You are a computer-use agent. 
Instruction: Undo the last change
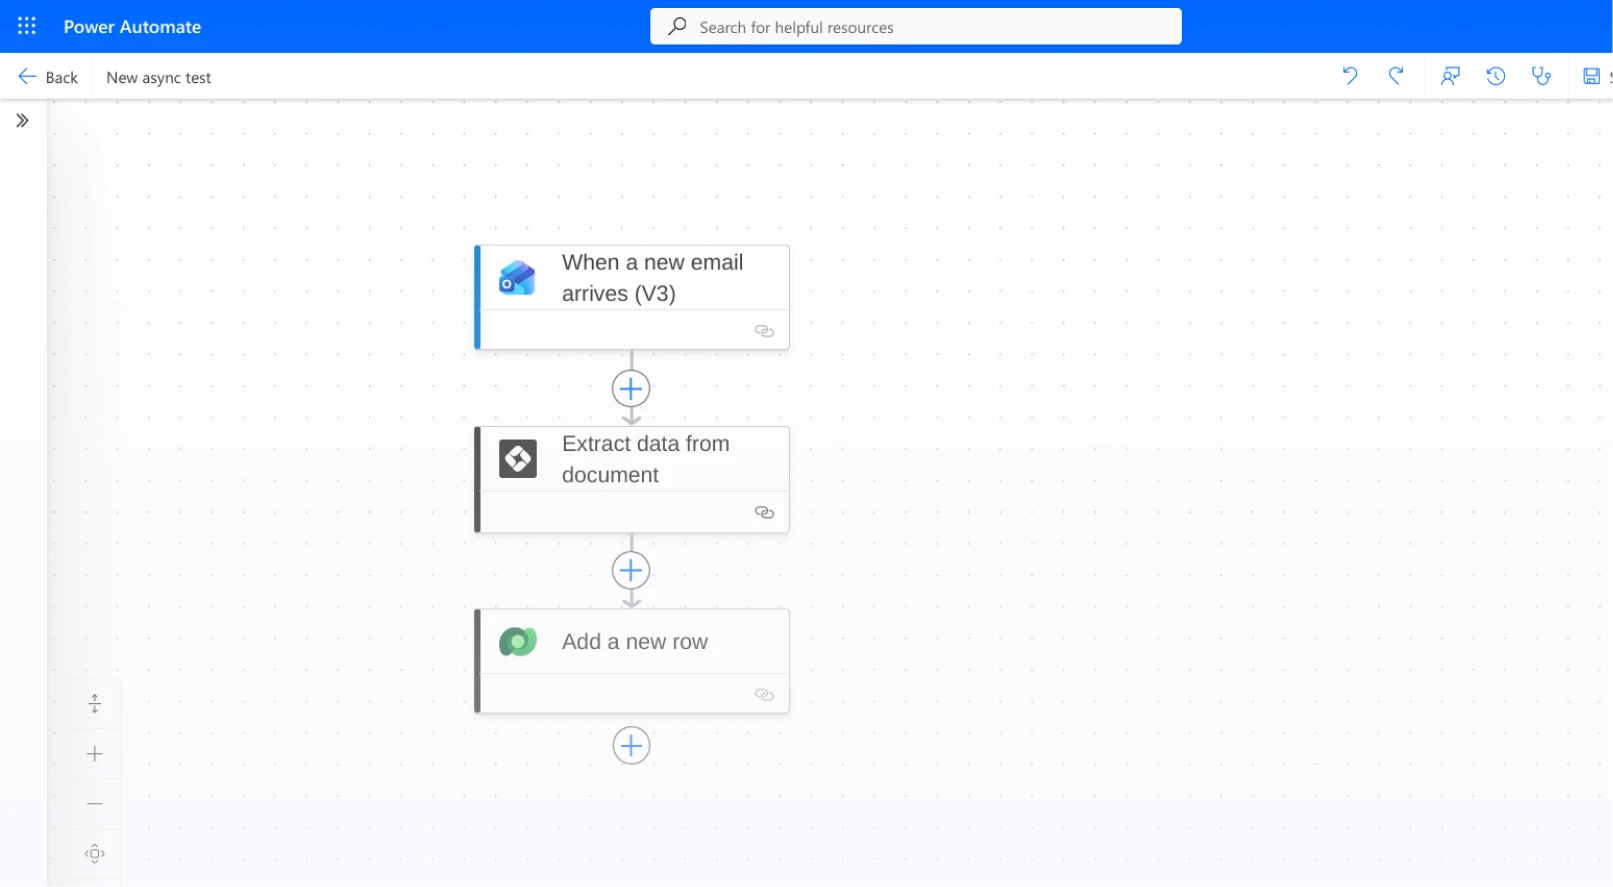point(1350,76)
